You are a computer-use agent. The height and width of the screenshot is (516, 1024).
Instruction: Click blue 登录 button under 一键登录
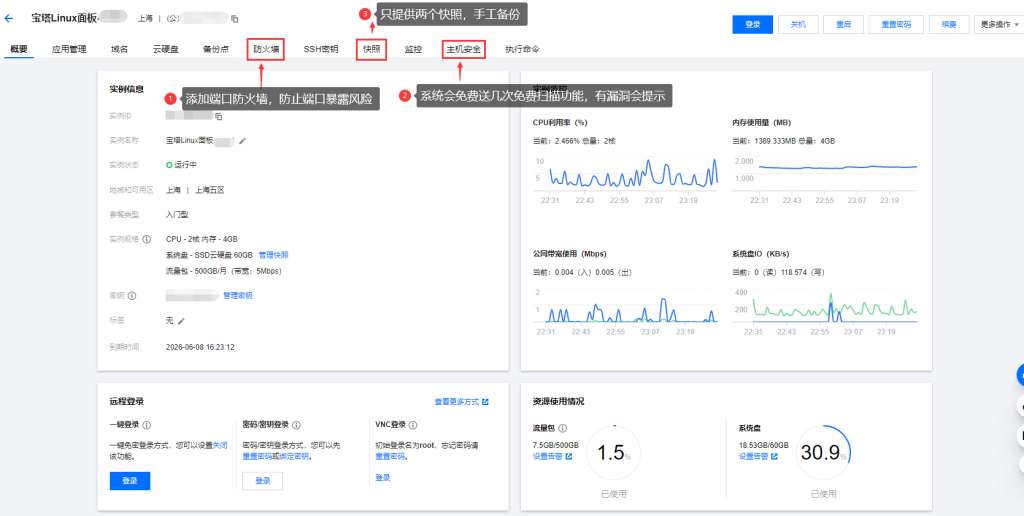[x=130, y=481]
